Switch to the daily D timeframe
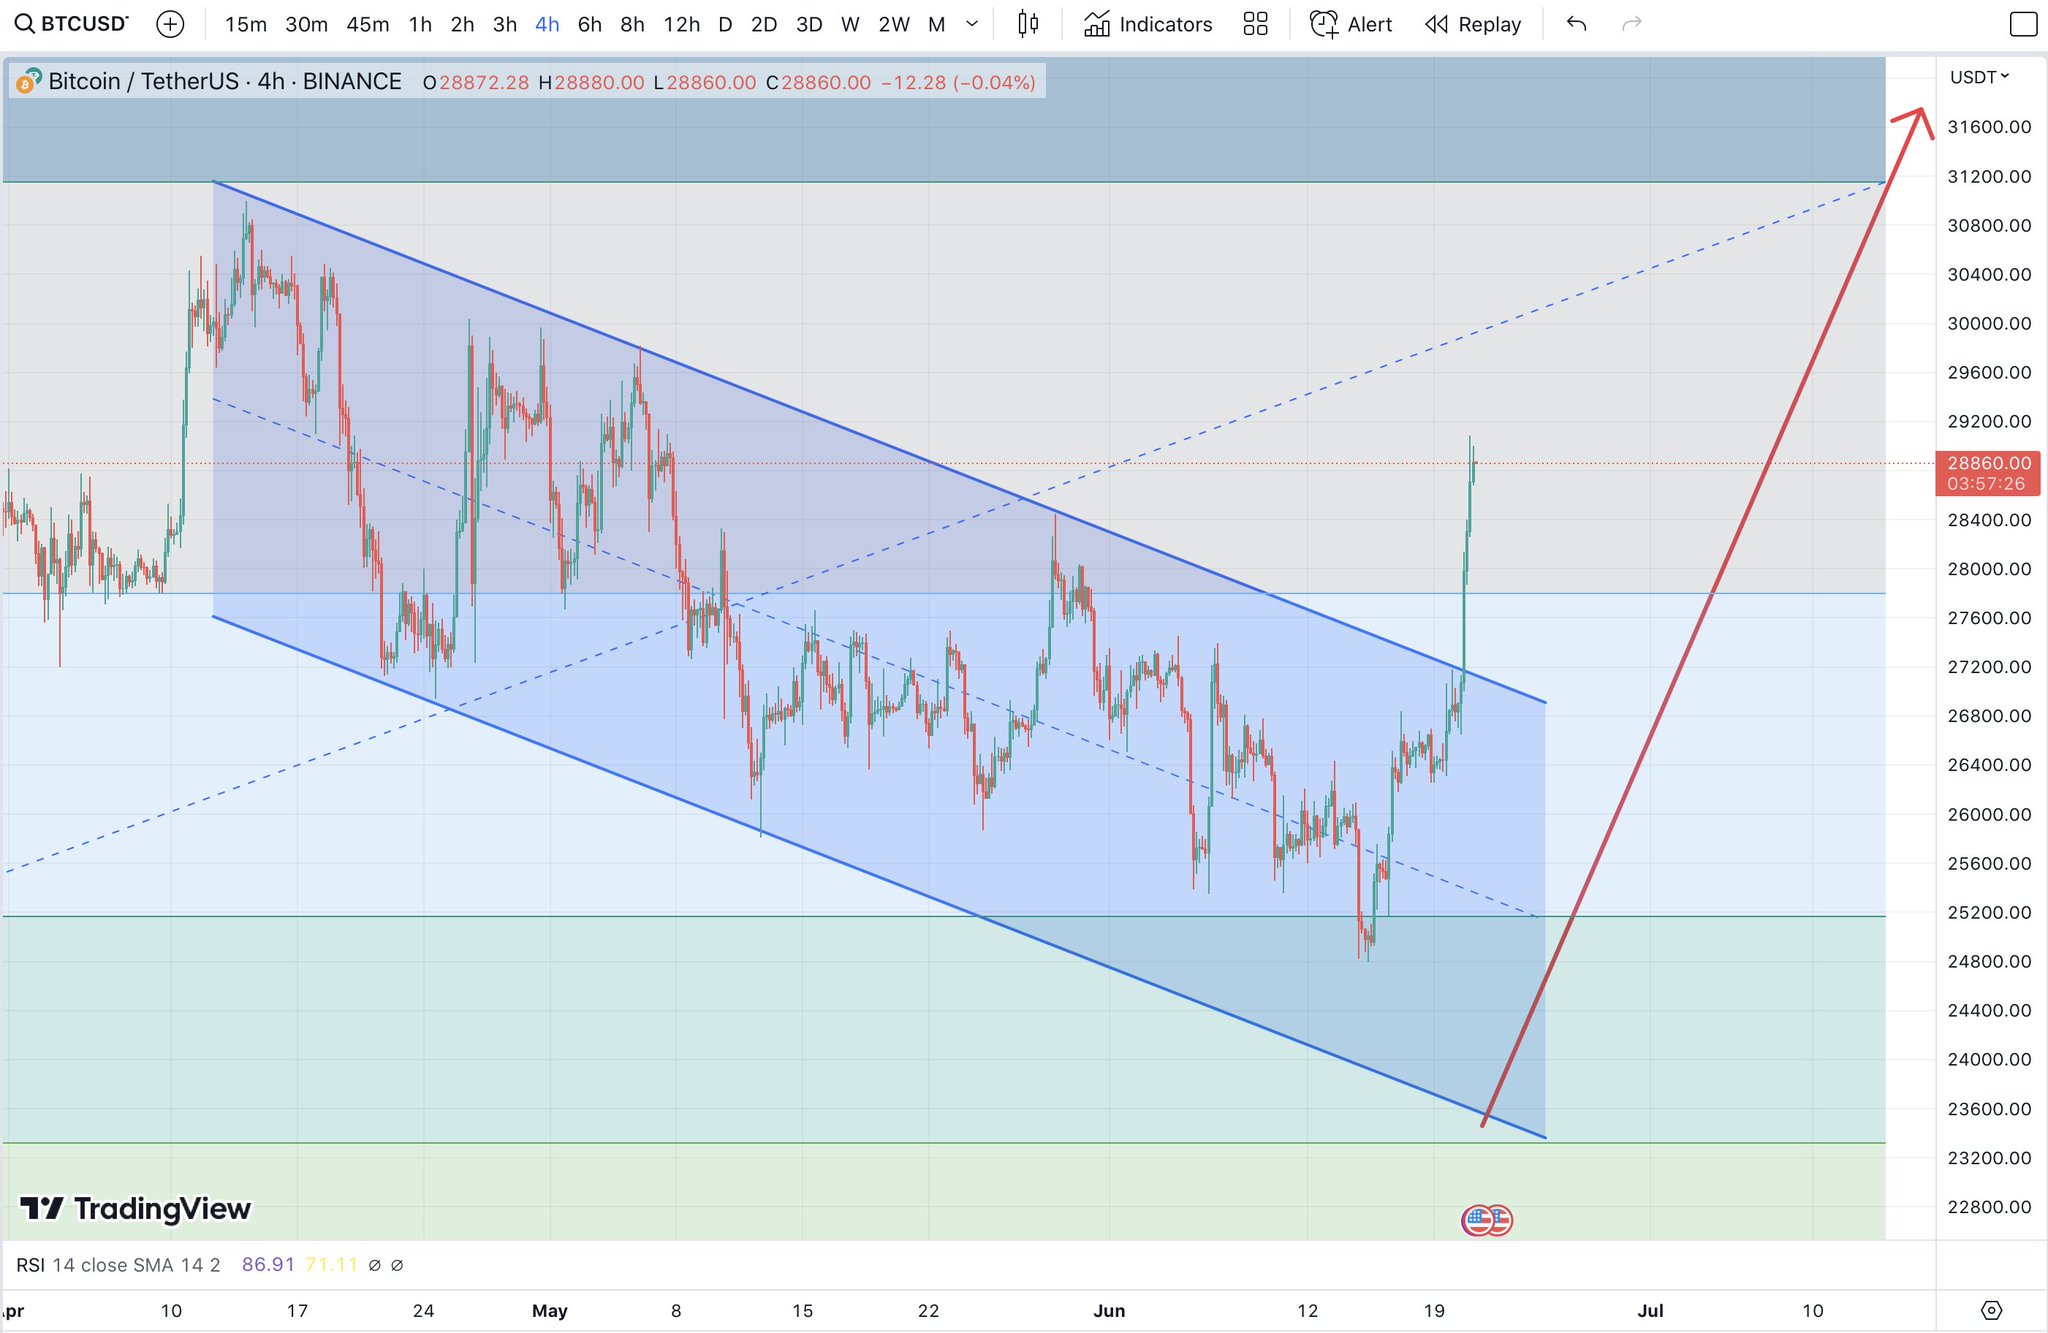This screenshot has width=2048, height=1333. (x=725, y=24)
